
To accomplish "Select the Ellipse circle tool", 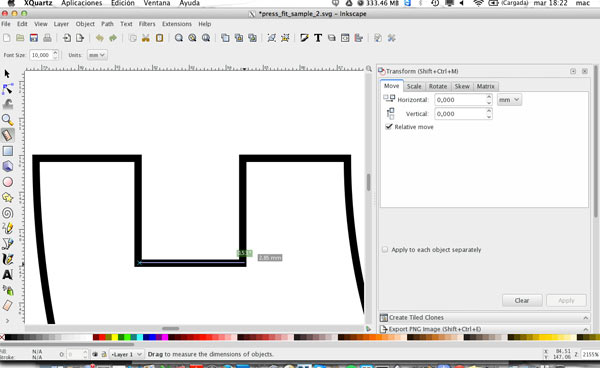I will (x=8, y=182).
